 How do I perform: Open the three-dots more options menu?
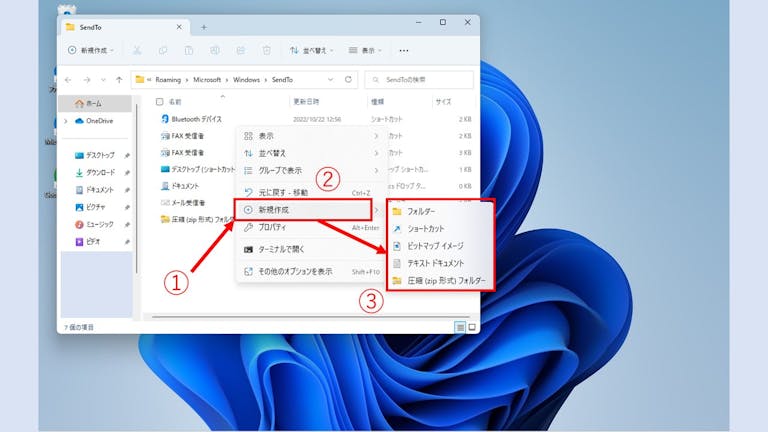coord(404,50)
